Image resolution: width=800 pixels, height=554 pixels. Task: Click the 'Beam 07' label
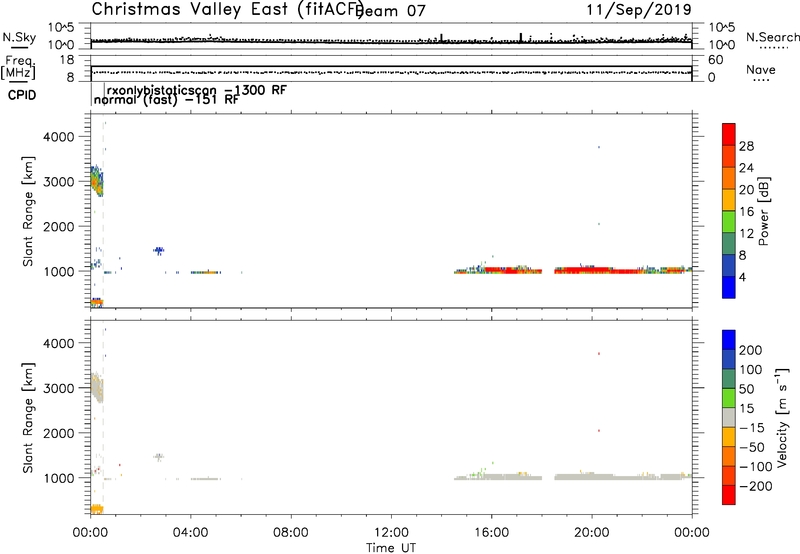392,11
